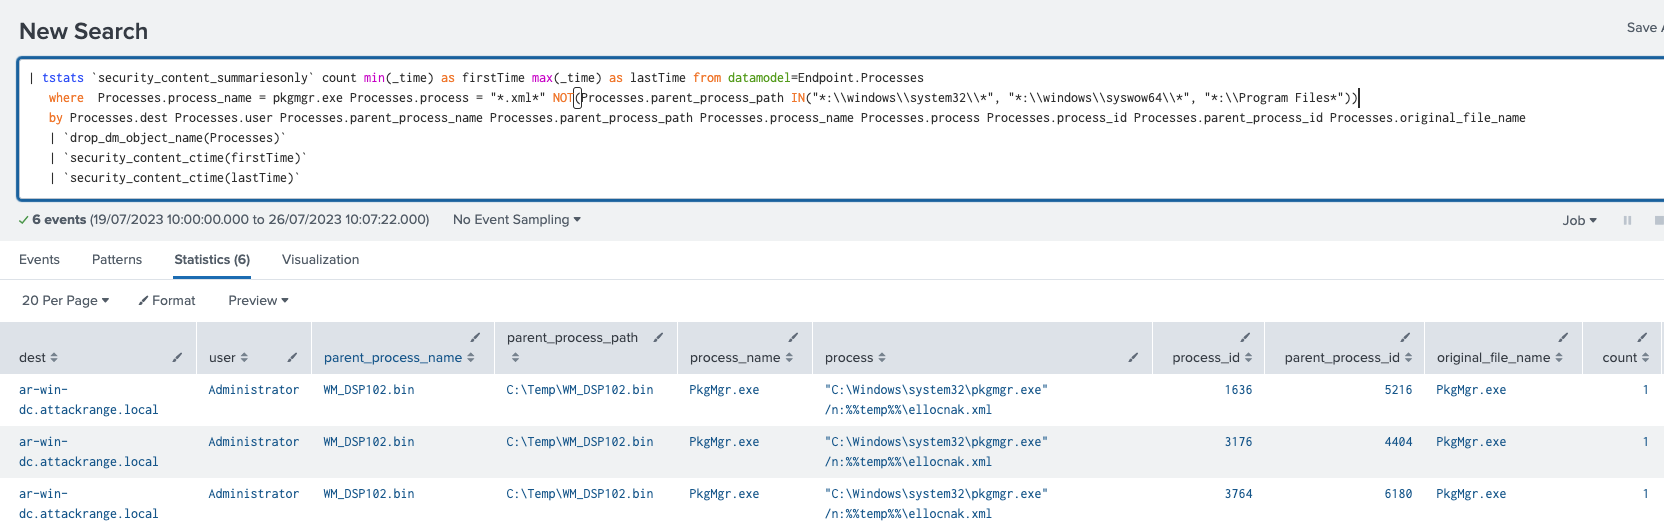Image resolution: width=1664 pixels, height=527 pixels.
Task: Open the Format options button
Action: [x=167, y=301]
